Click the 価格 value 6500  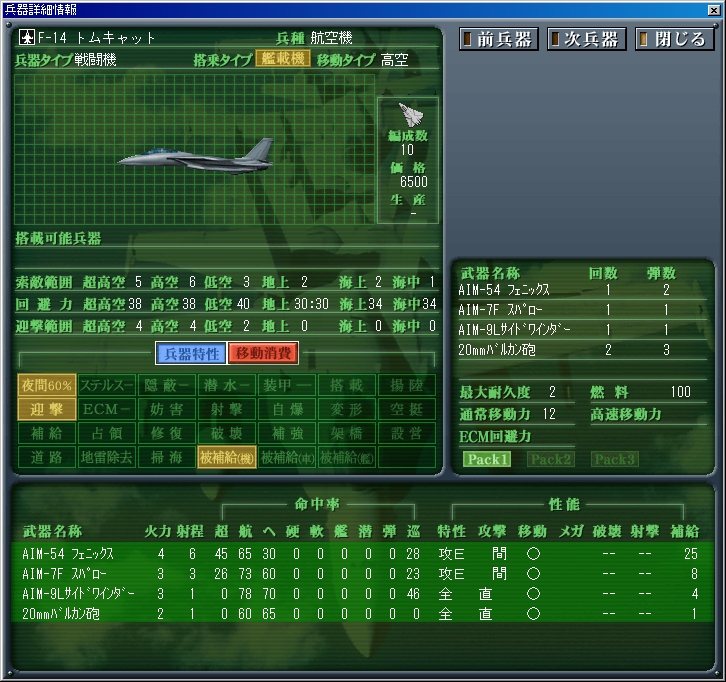[413, 181]
